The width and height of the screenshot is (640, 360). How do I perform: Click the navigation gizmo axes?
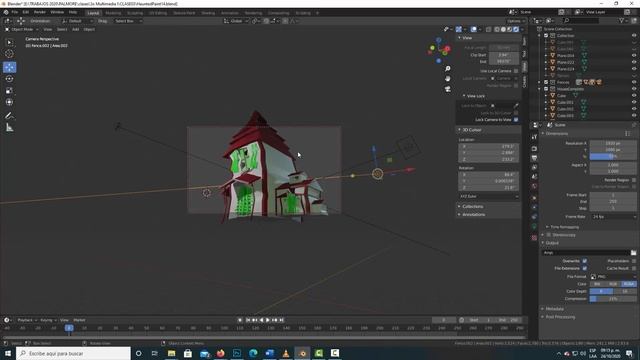point(439,50)
